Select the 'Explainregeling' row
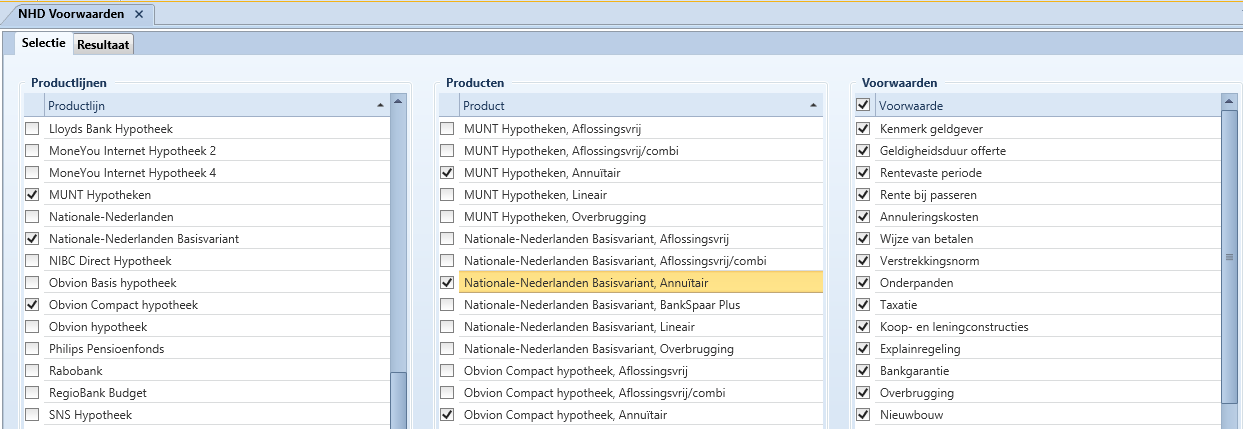 pyautogui.click(x=1038, y=349)
